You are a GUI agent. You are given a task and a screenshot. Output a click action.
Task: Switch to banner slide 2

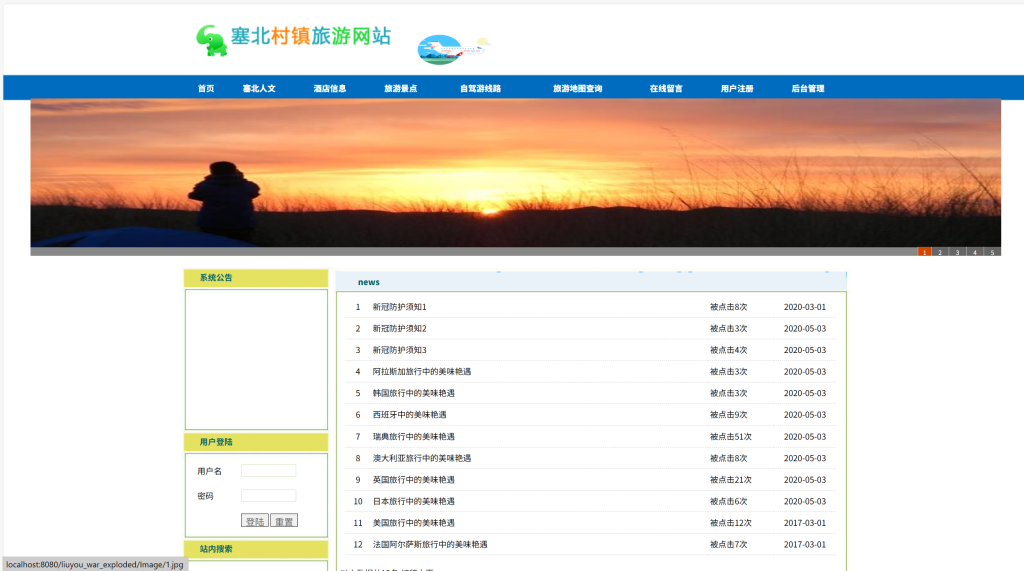940,252
